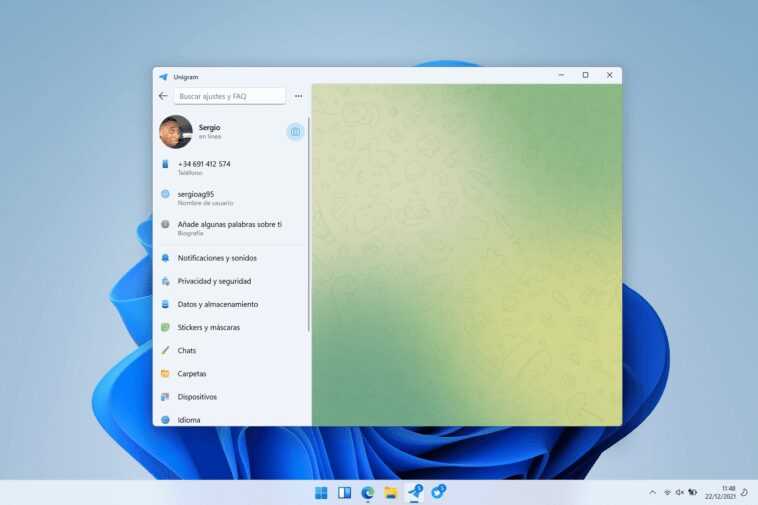
Task: Open the blue app icon after Unigram
Action: (438, 491)
